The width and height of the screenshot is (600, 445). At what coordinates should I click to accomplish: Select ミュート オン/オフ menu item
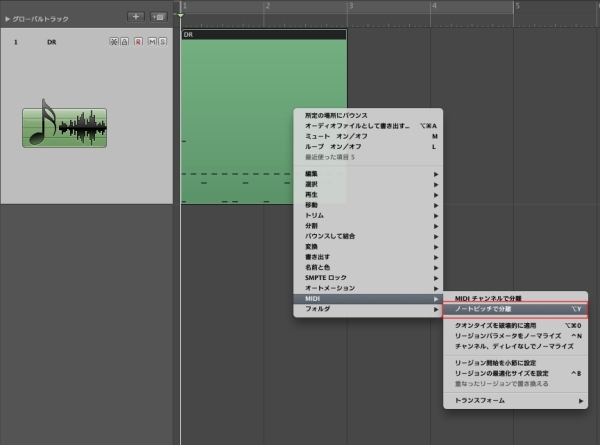click(368, 136)
